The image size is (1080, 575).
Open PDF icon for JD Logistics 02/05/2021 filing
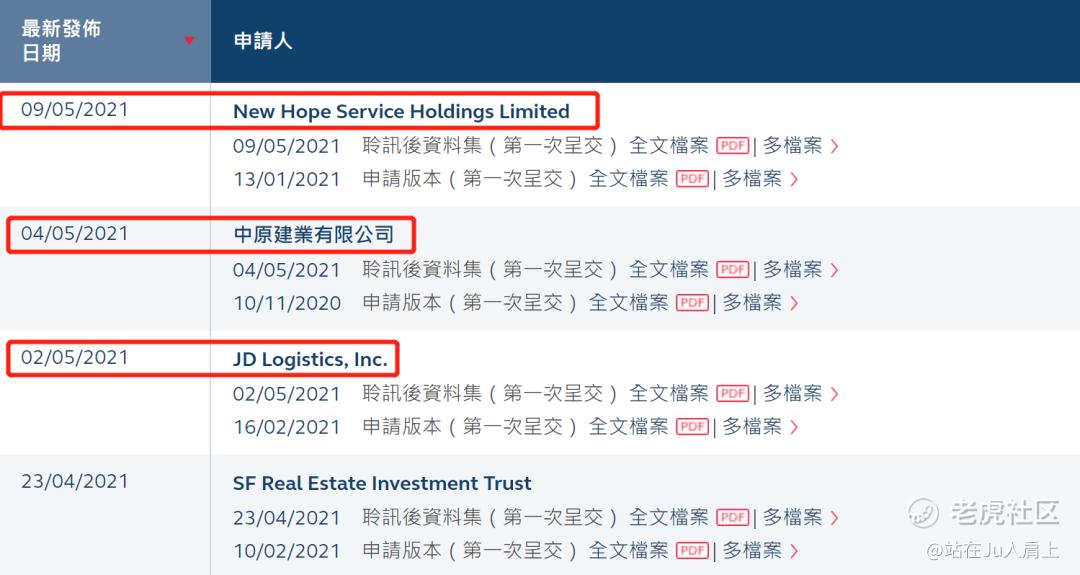click(733, 394)
